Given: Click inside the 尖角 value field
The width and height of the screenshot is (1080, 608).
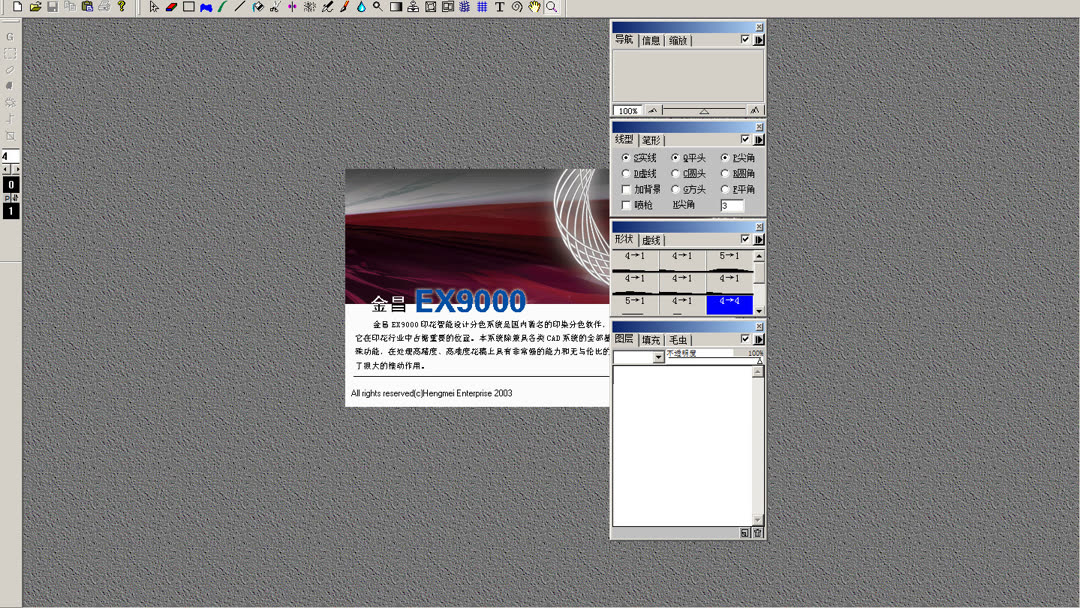Looking at the screenshot, I should (x=733, y=204).
